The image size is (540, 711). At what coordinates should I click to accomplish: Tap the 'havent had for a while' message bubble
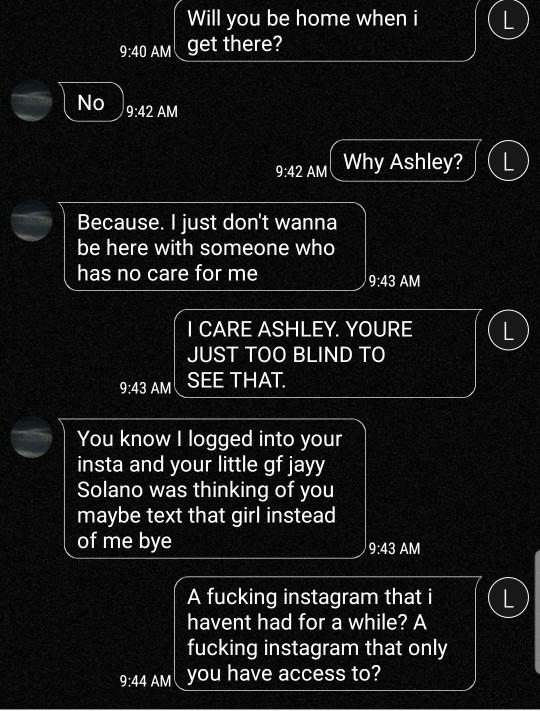[326, 633]
